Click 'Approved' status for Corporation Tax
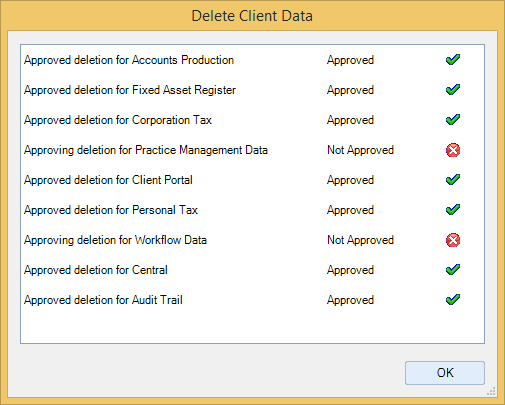505x405 pixels. [350, 120]
